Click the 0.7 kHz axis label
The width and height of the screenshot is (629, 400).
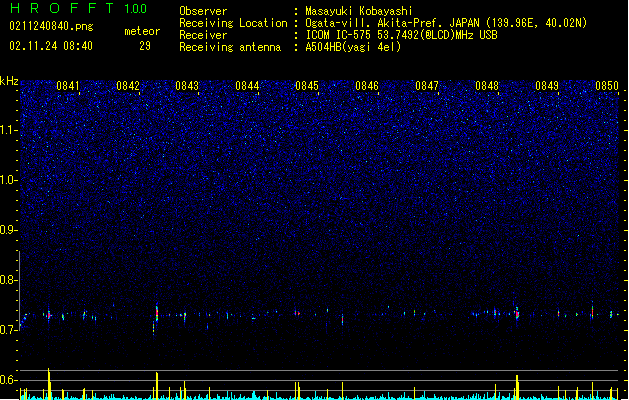[9, 330]
